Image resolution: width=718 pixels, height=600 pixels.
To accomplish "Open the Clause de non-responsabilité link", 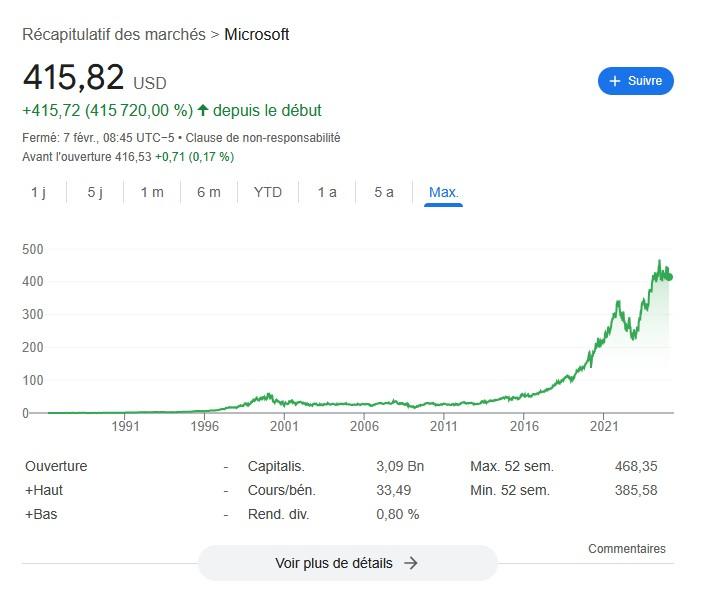I will (283, 138).
